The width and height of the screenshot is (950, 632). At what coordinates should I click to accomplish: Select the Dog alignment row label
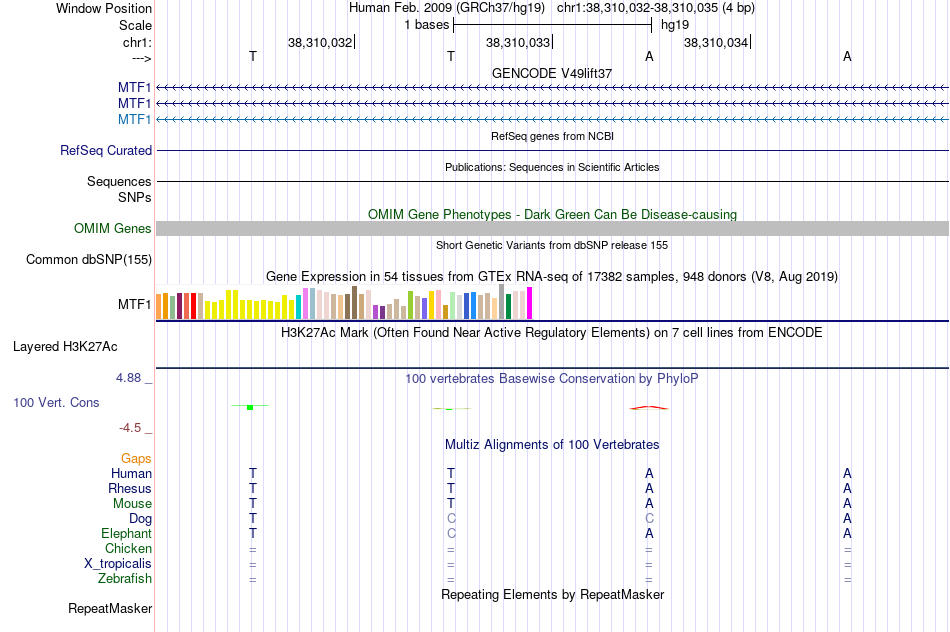coord(140,519)
